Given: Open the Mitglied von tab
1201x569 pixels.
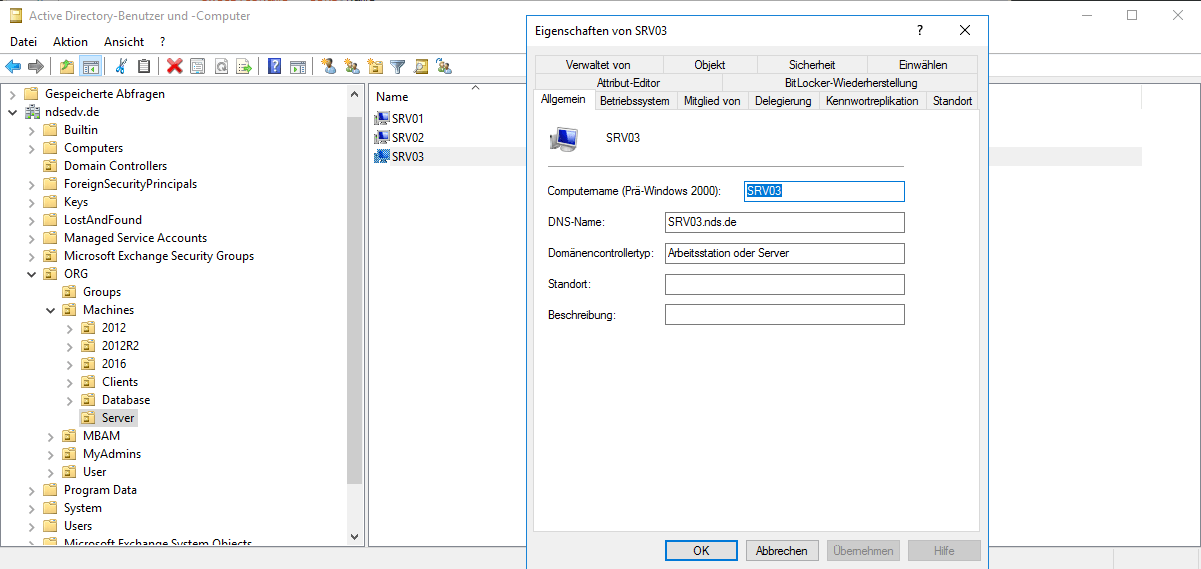Looking at the screenshot, I should point(712,101).
